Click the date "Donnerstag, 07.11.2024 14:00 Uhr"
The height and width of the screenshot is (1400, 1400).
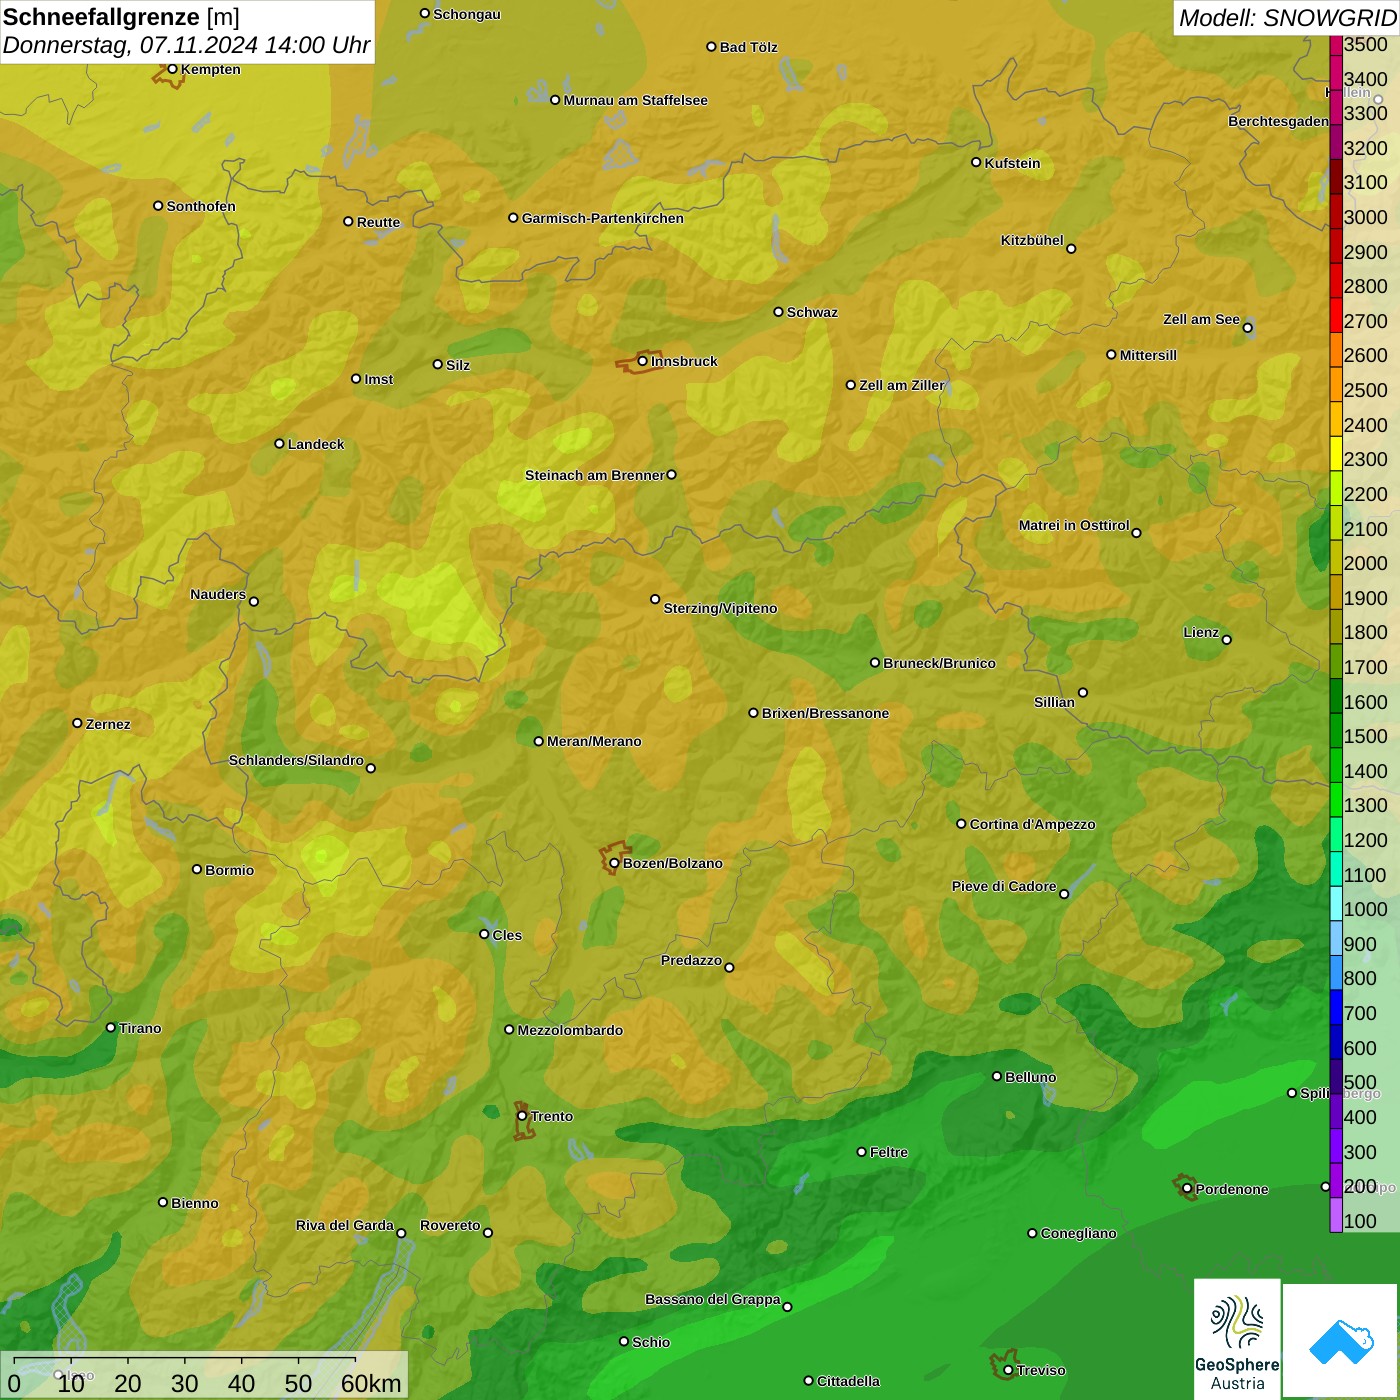(x=186, y=46)
